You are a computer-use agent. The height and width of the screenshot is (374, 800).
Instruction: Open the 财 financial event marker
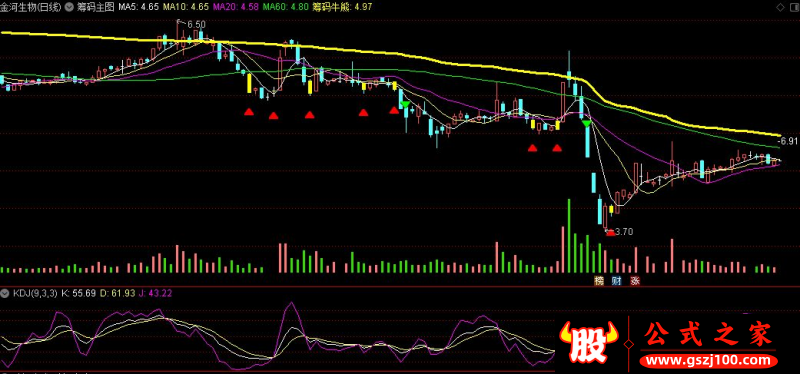(x=617, y=281)
